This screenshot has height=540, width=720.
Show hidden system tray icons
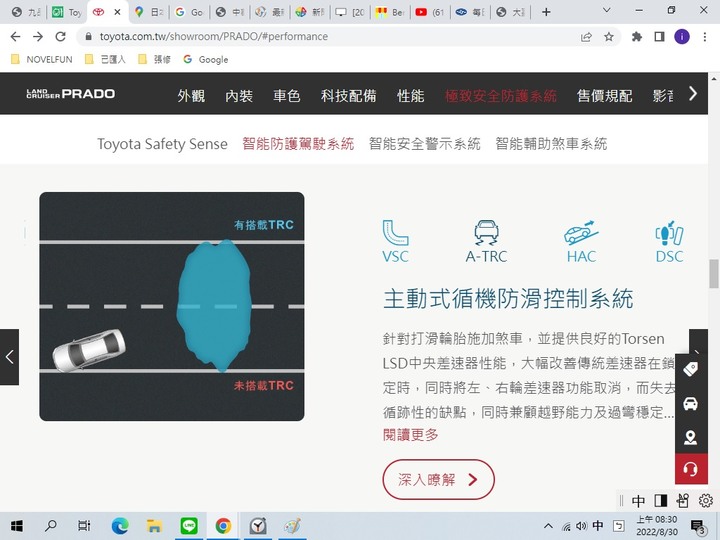pyautogui.click(x=548, y=526)
